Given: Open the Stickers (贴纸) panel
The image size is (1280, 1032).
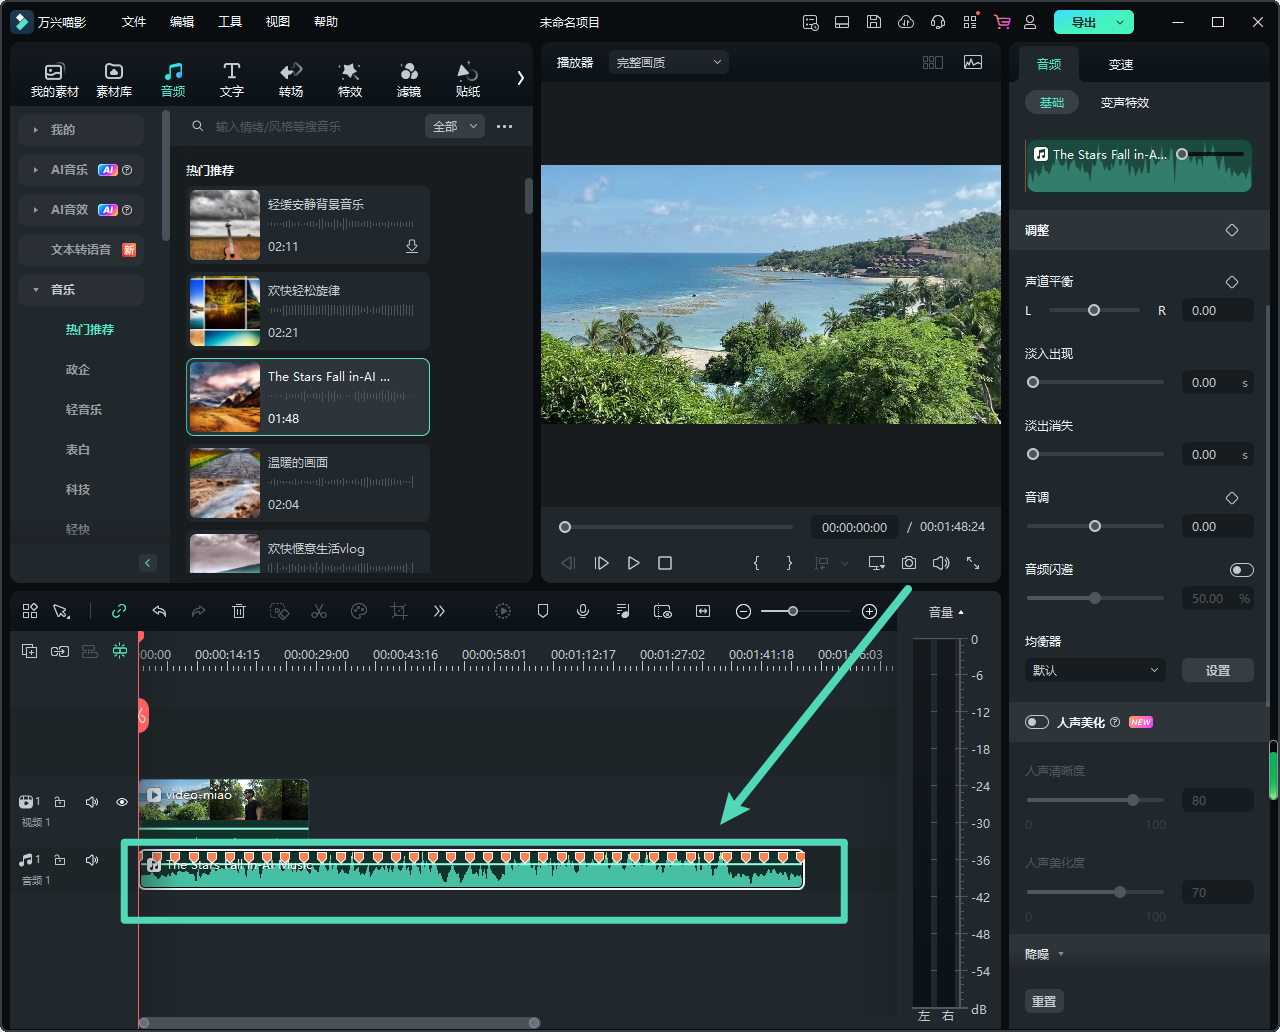Looking at the screenshot, I should tap(467, 79).
